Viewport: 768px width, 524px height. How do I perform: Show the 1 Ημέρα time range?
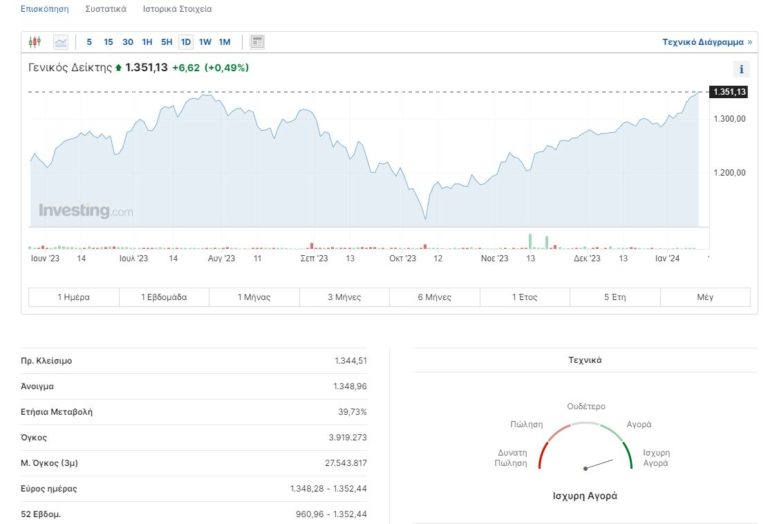point(74,297)
